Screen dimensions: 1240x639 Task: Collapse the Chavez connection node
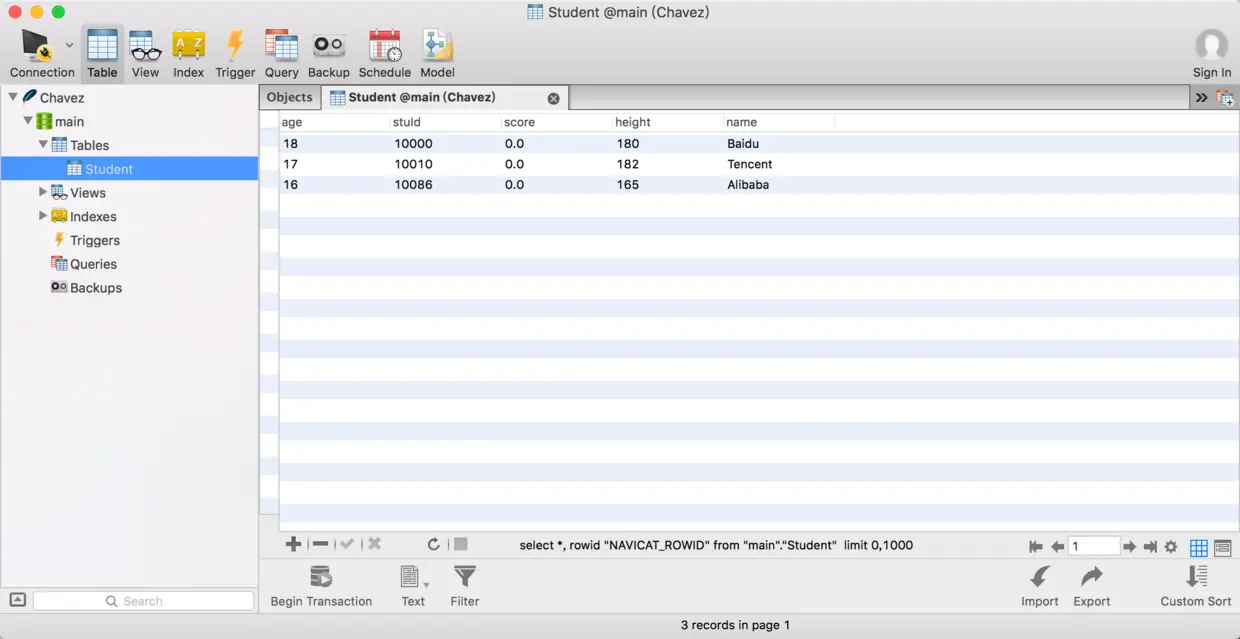click(13, 97)
